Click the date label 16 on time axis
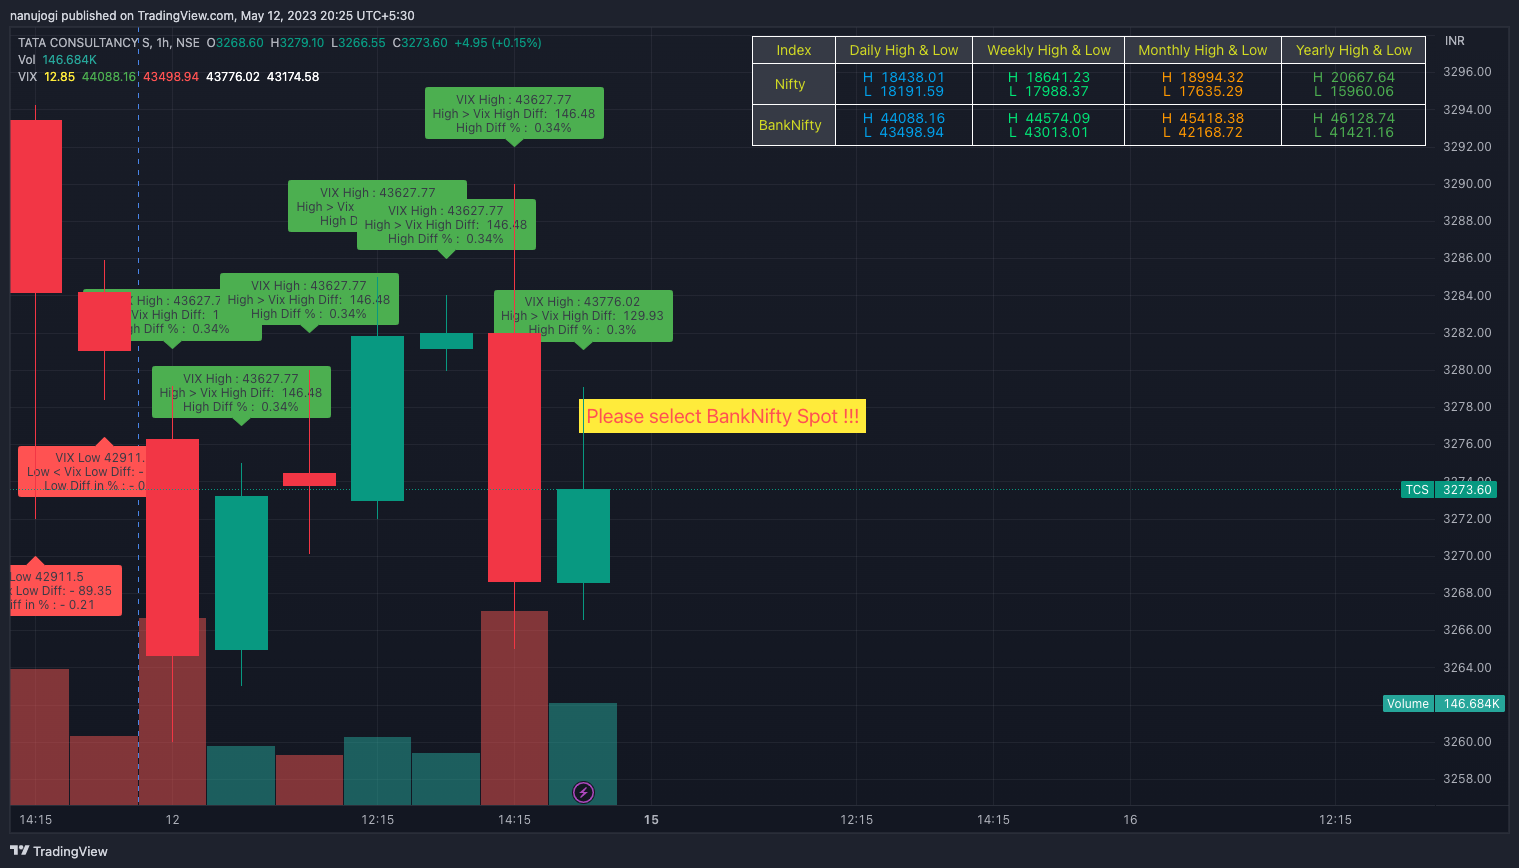This screenshot has width=1519, height=868. (1130, 820)
